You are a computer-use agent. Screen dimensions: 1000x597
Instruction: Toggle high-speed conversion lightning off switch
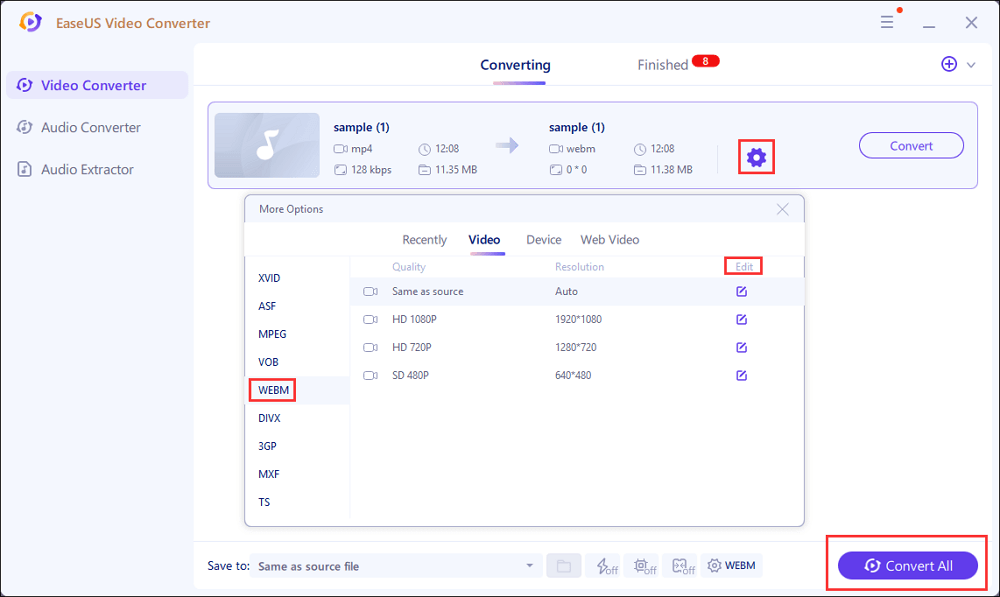[603, 566]
